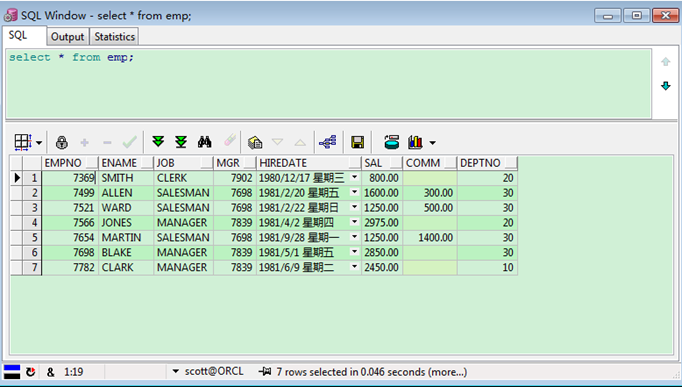The image size is (682, 387).
Task: Click the small box in the COMM column header
Action: [x=450, y=163]
